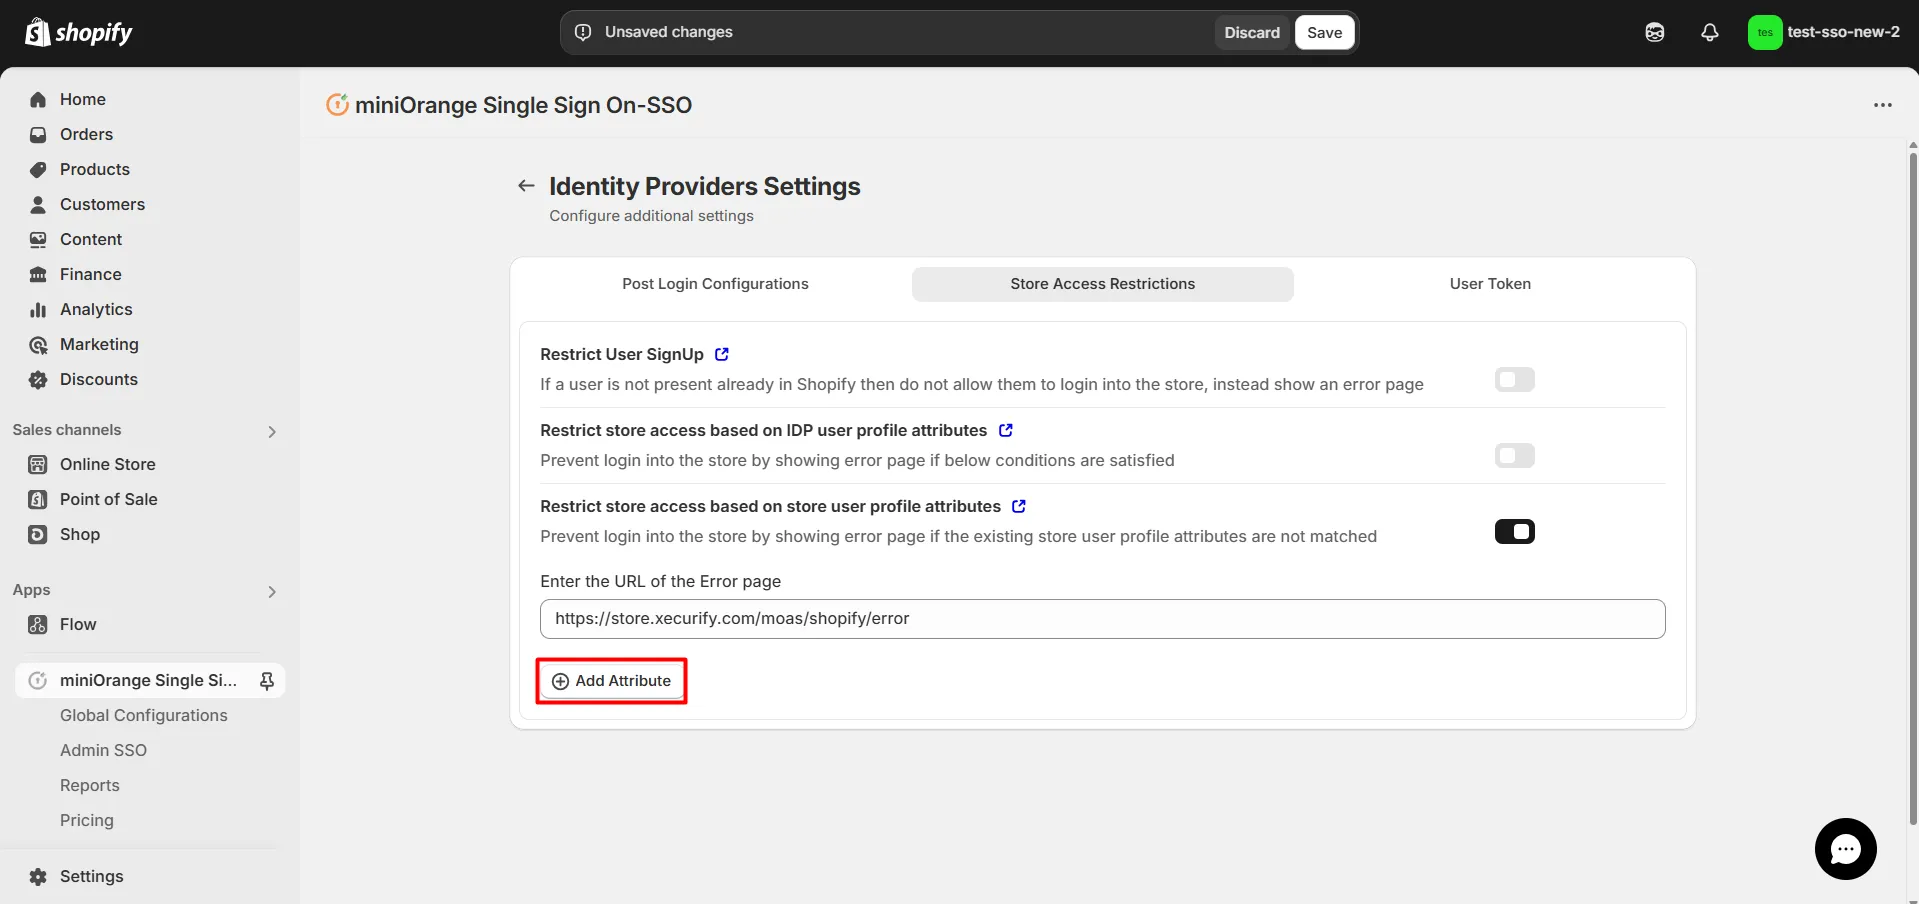Open store user profile attributes help link icon
The image size is (1919, 904).
pyautogui.click(x=1019, y=506)
